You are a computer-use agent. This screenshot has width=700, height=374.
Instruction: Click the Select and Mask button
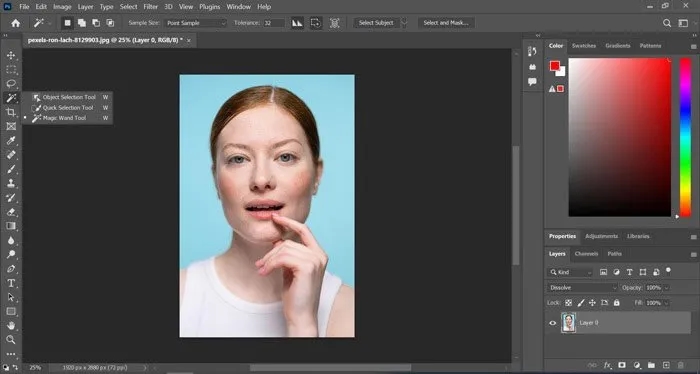[x=446, y=23]
